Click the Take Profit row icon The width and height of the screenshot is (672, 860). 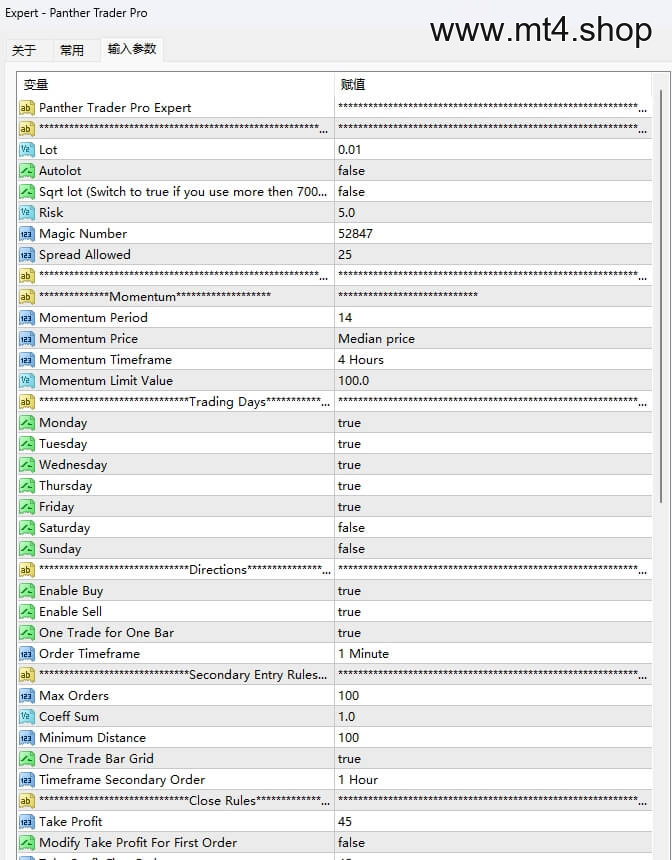[x=26, y=822]
